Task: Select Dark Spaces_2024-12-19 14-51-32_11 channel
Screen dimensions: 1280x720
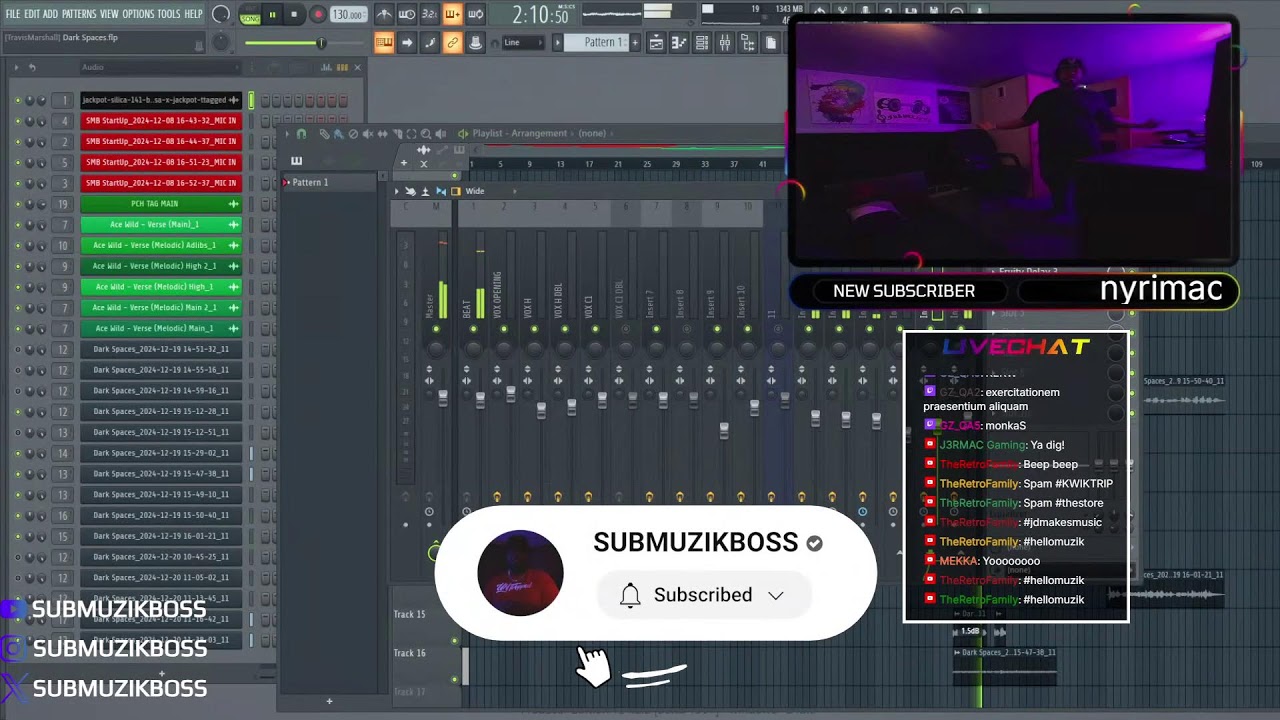Action: tap(161, 349)
